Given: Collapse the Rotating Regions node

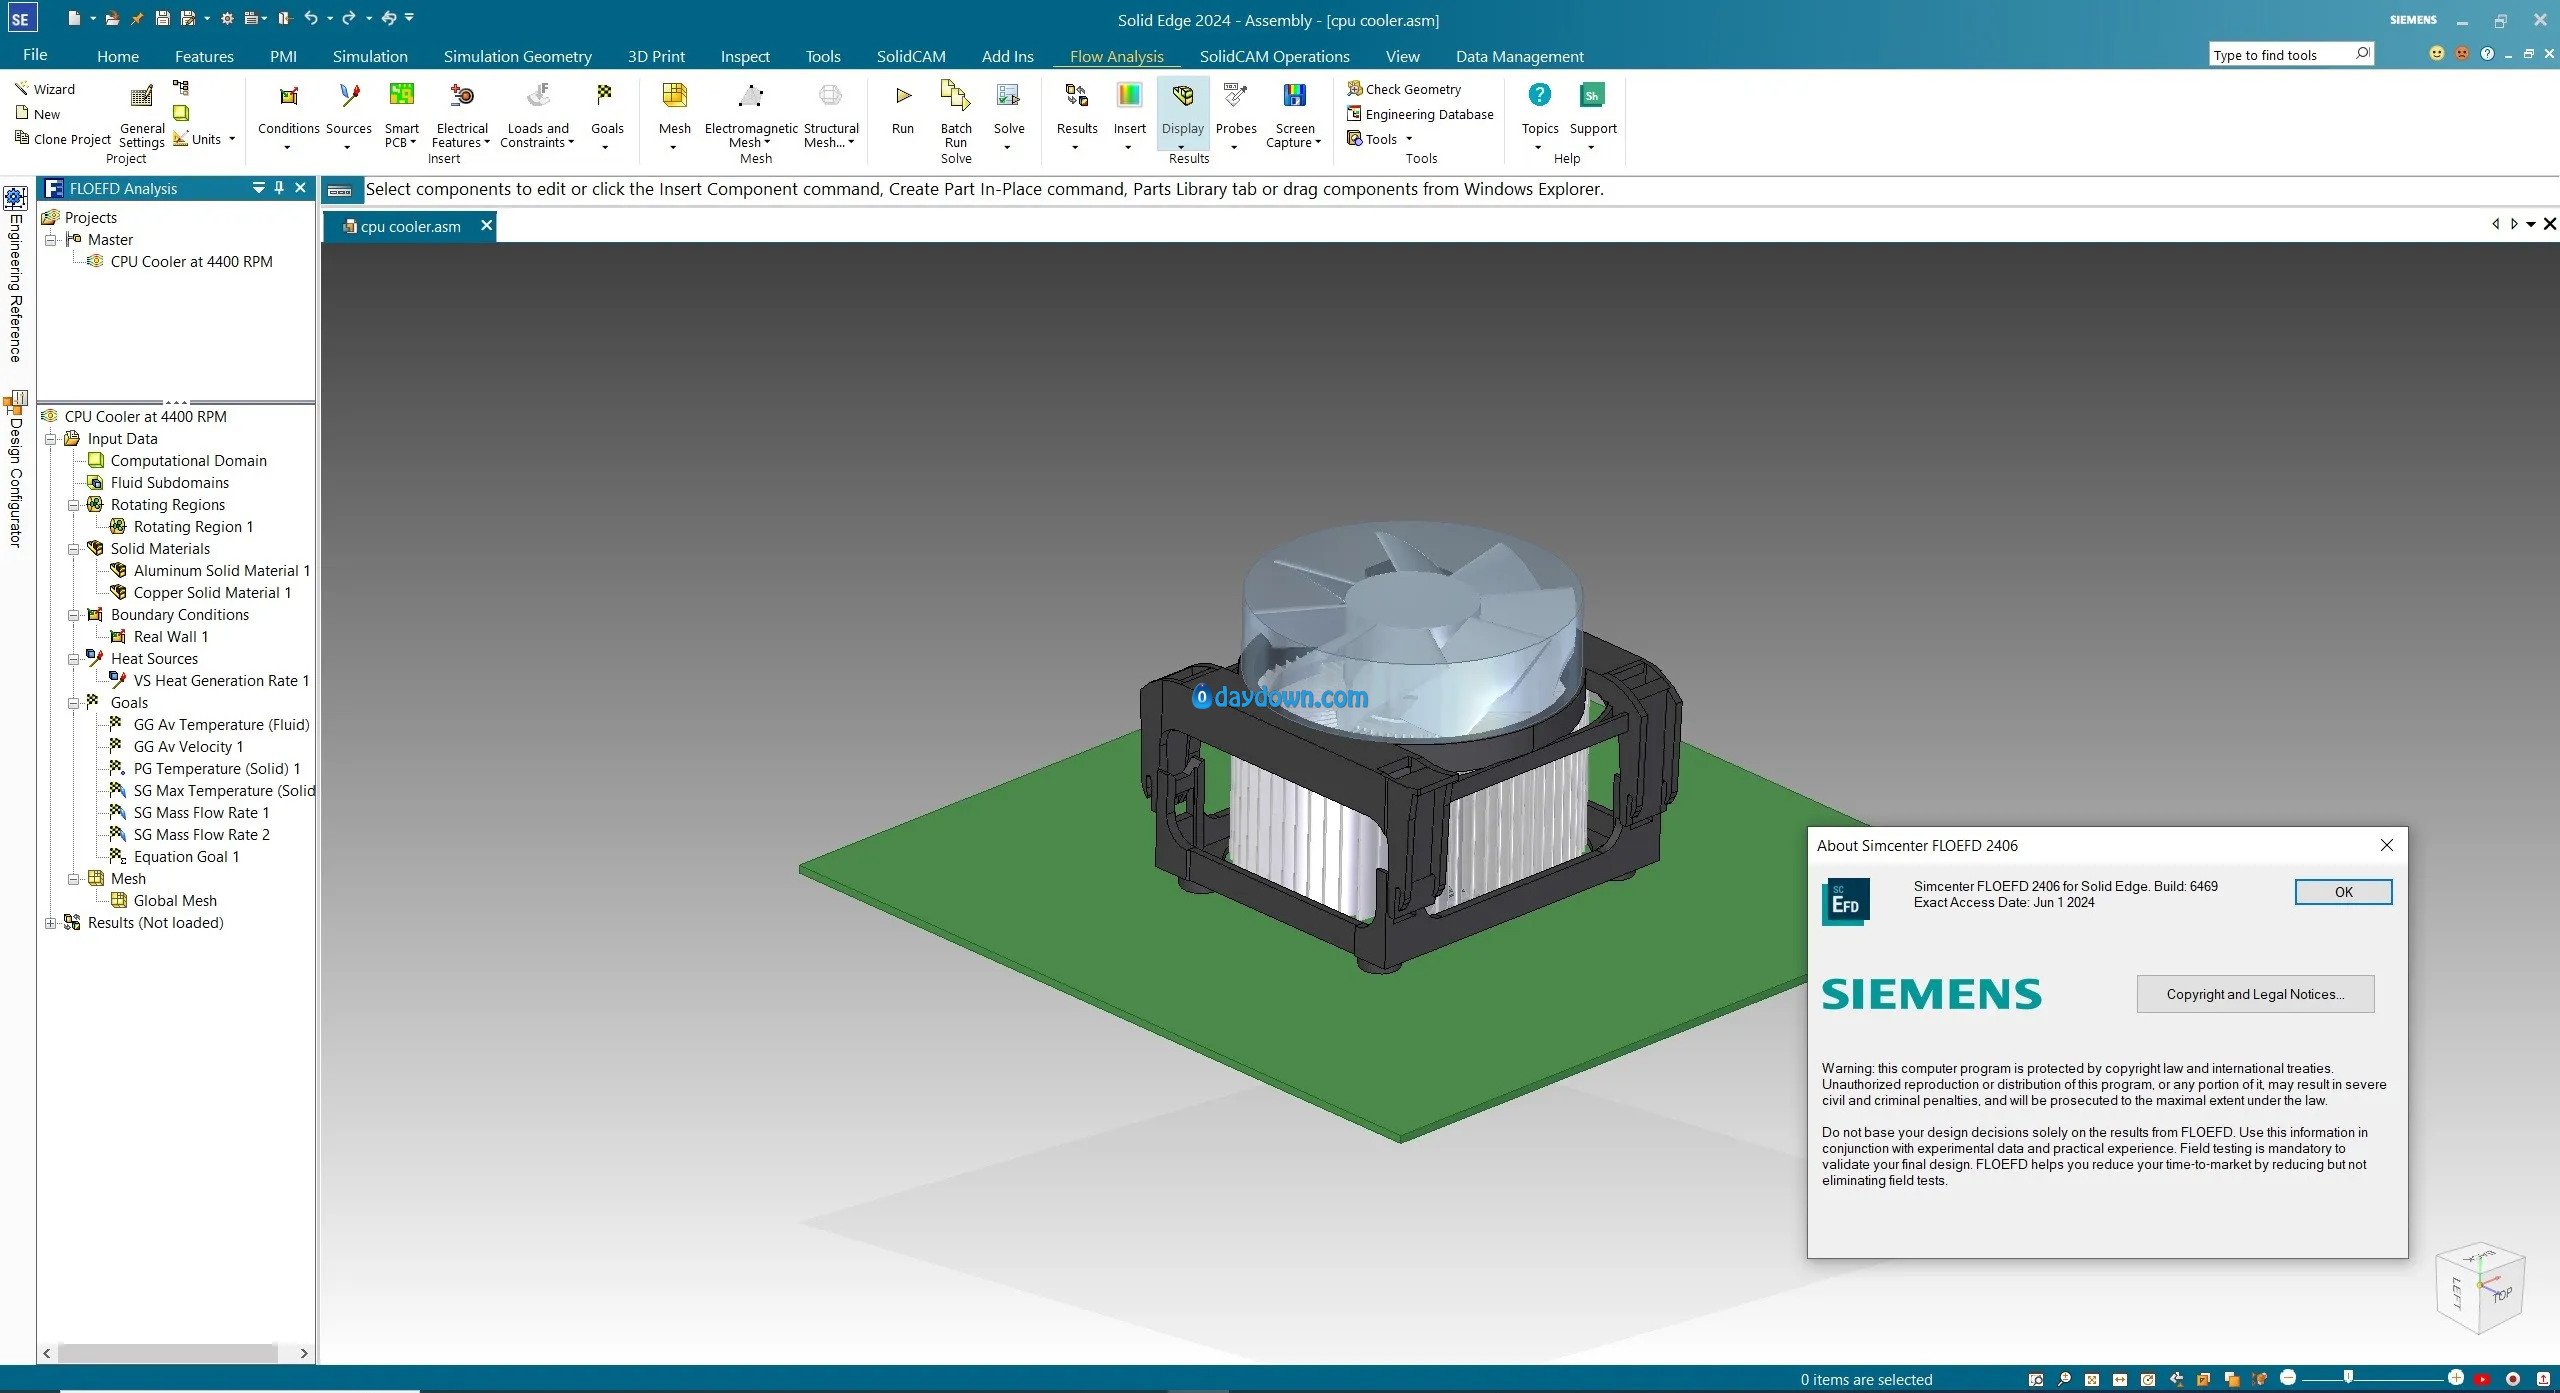Looking at the screenshot, I should pos(73,505).
